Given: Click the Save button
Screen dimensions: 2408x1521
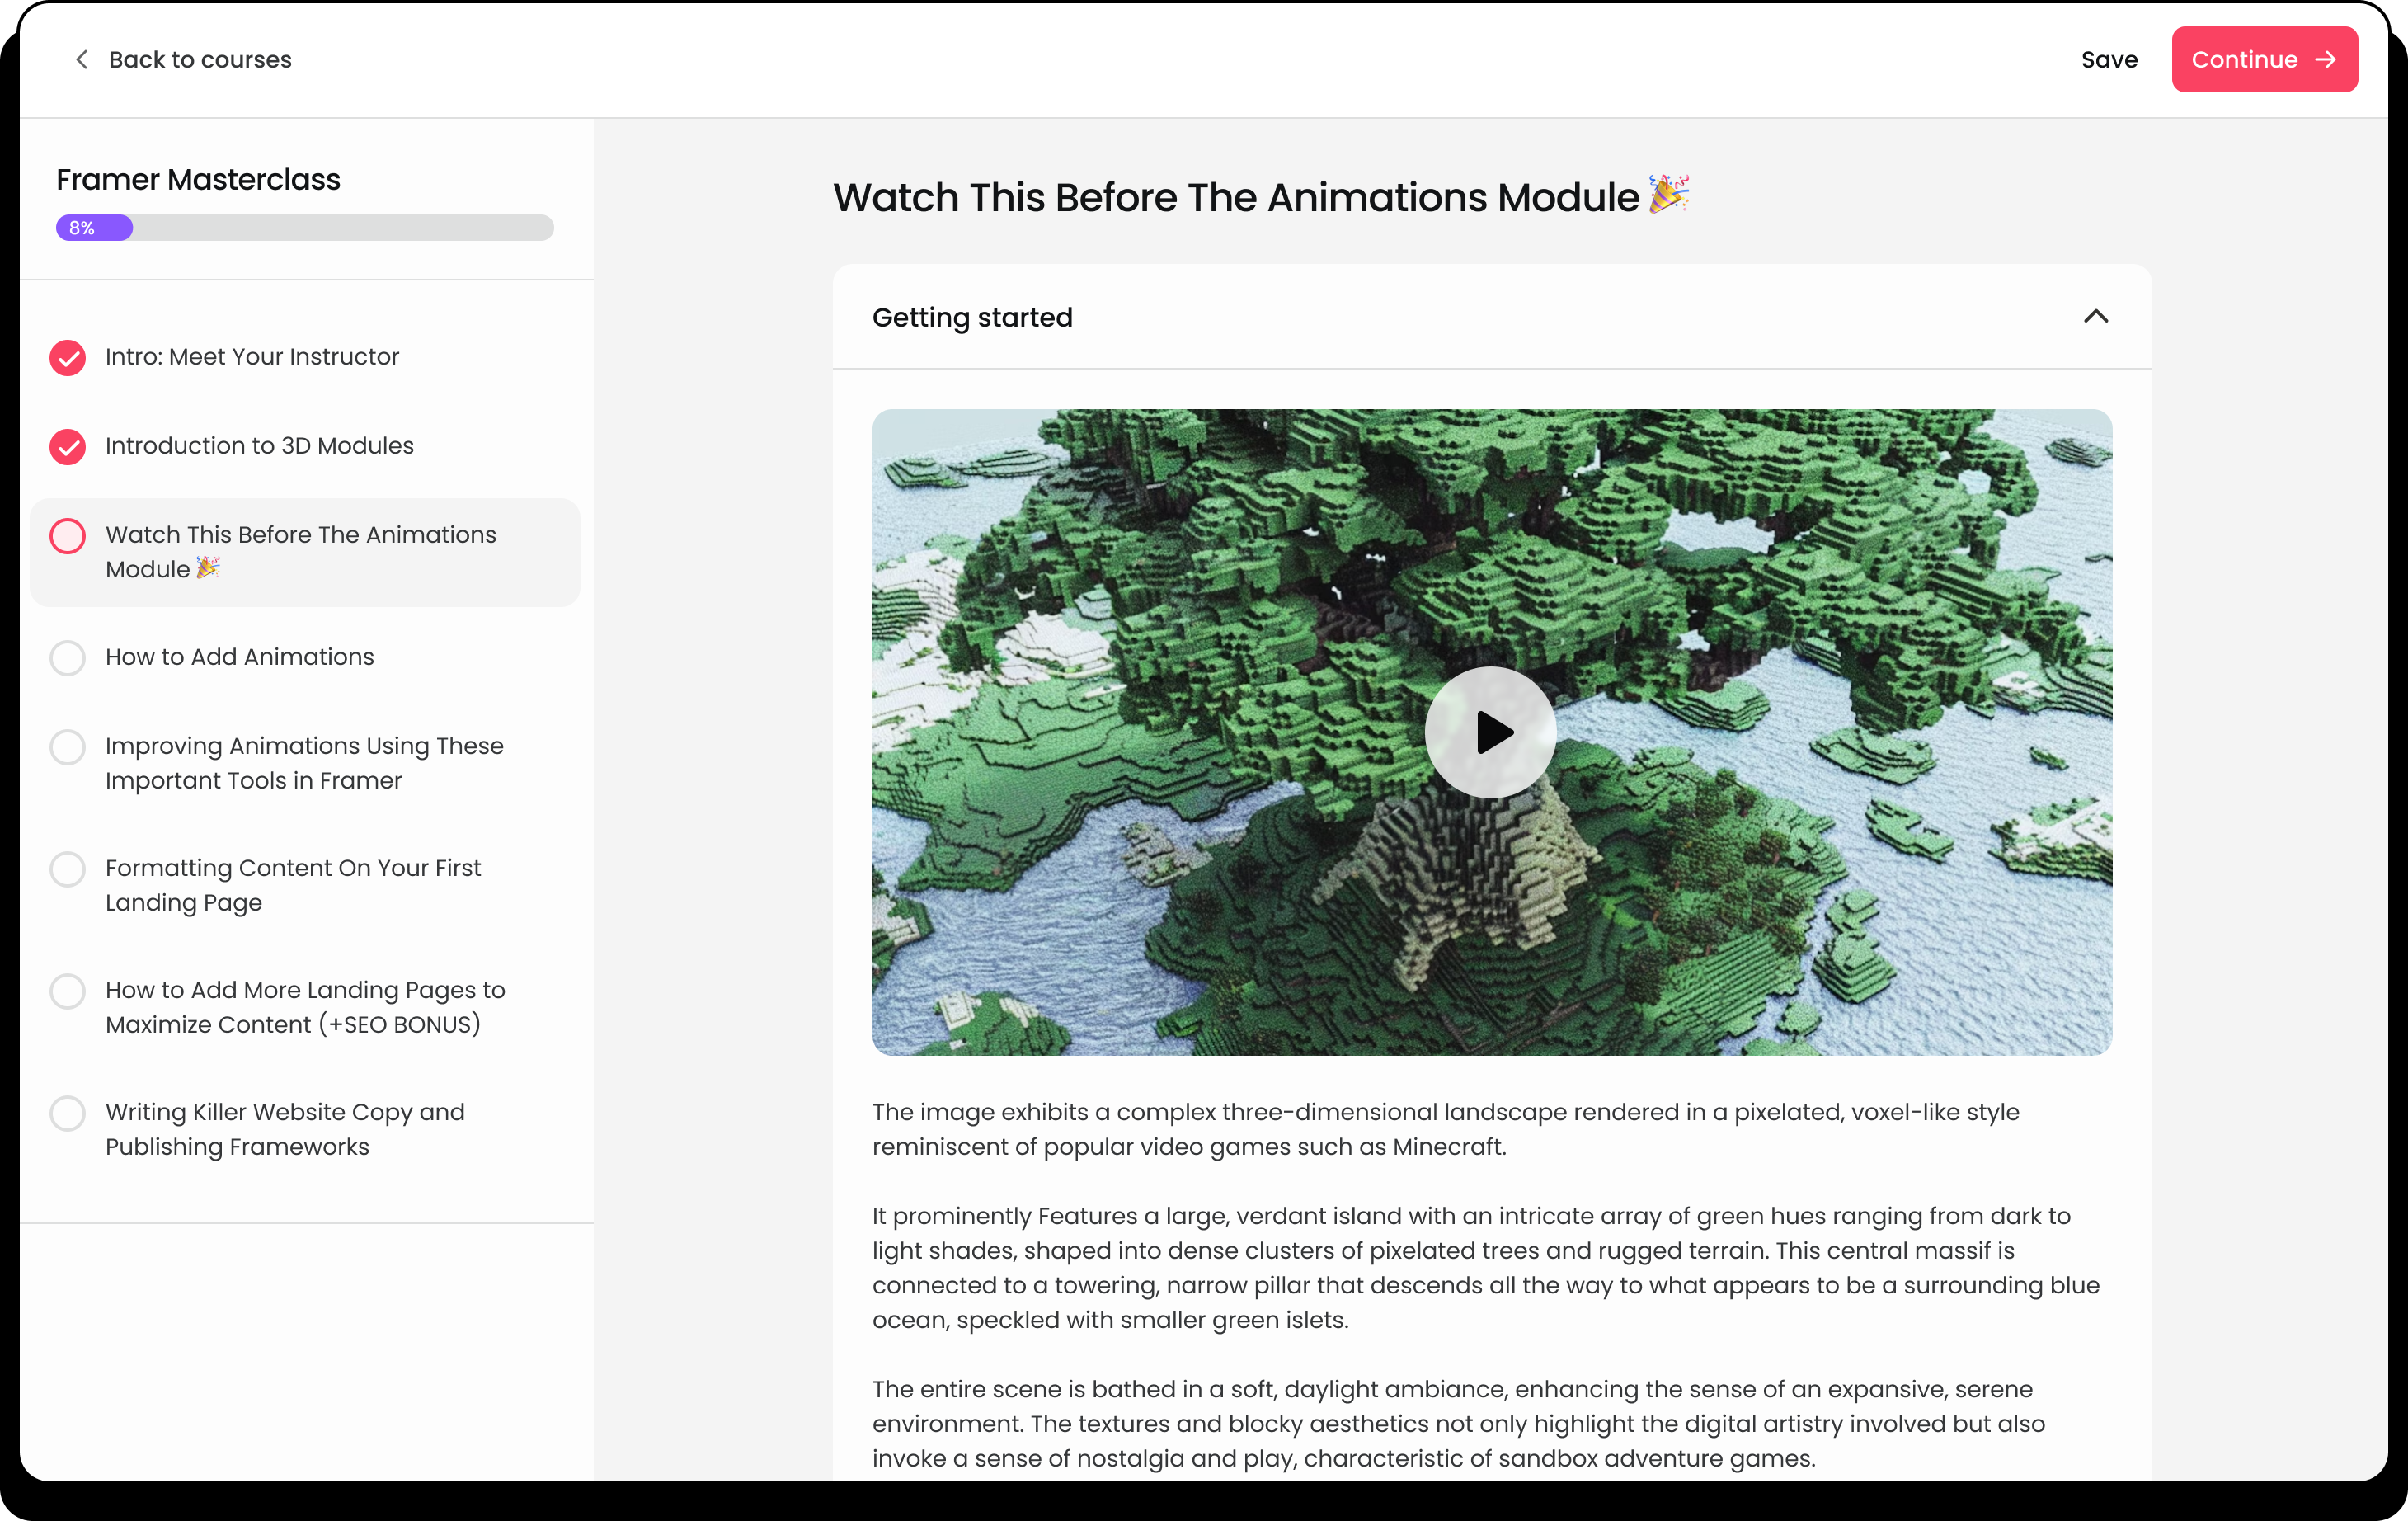Looking at the screenshot, I should click(2109, 60).
